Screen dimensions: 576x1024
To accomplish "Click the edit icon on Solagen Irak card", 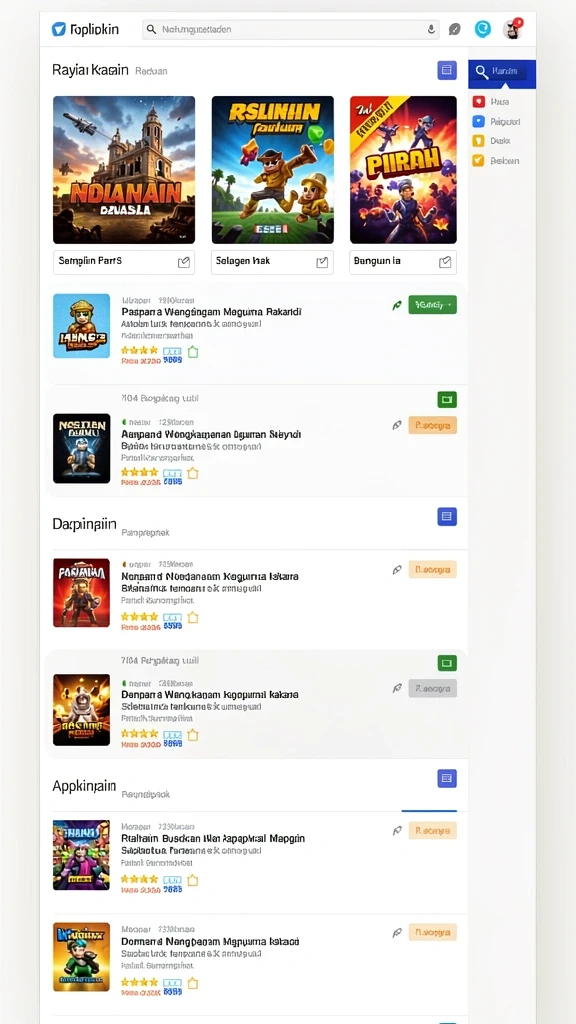I will 321,262.
